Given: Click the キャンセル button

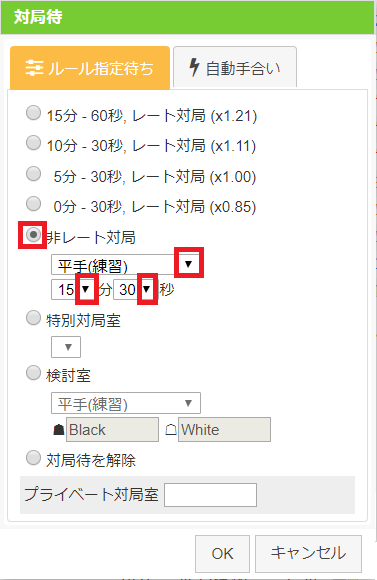Looking at the screenshot, I should click(x=308, y=554).
